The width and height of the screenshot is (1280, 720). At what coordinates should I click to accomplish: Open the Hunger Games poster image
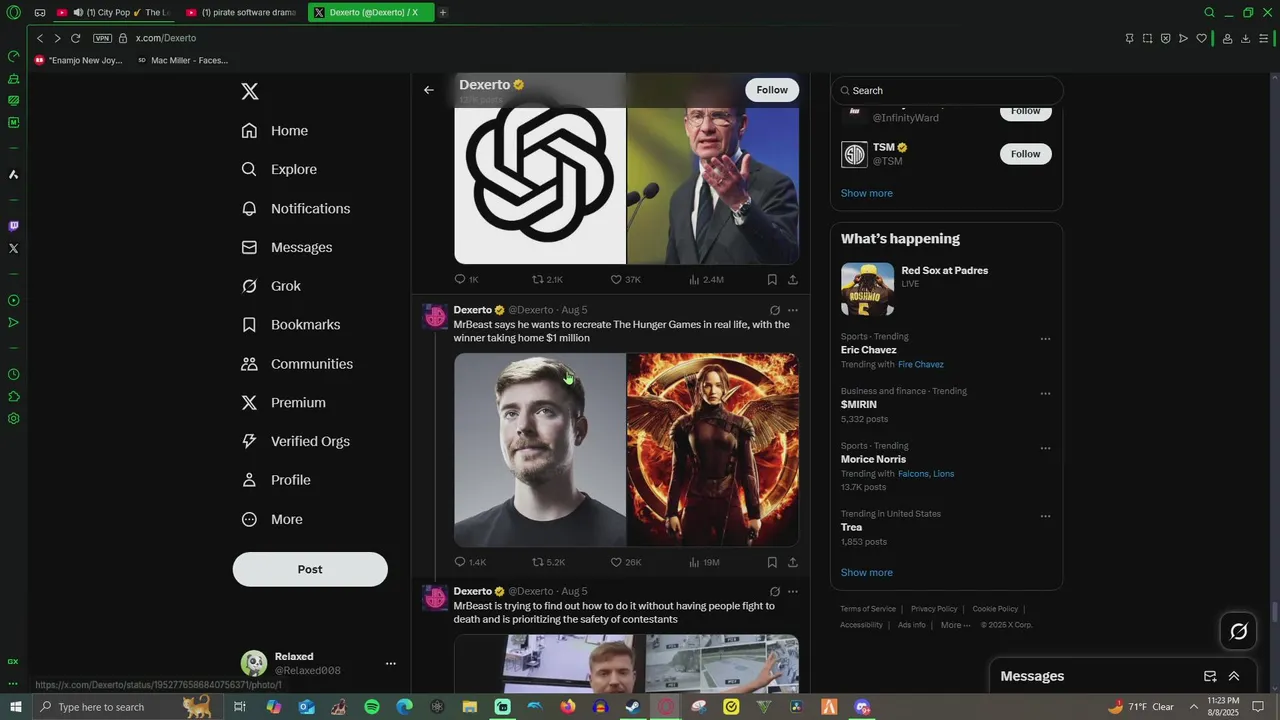tap(713, 450)
